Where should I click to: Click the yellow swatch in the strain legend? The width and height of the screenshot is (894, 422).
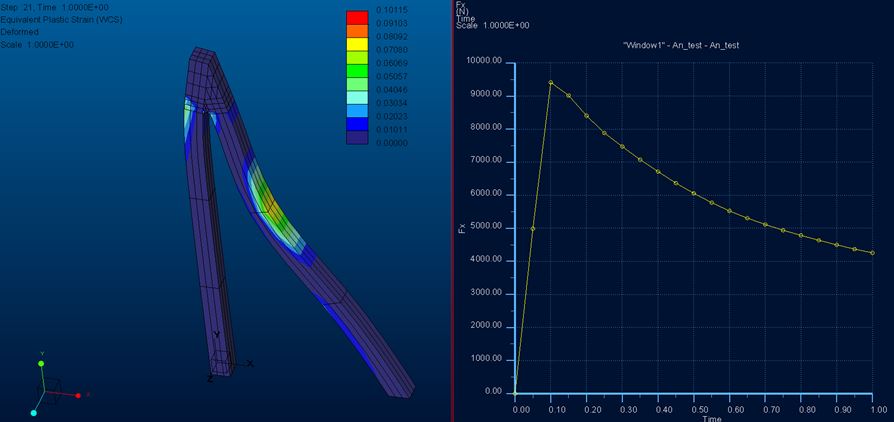[357, 44]
